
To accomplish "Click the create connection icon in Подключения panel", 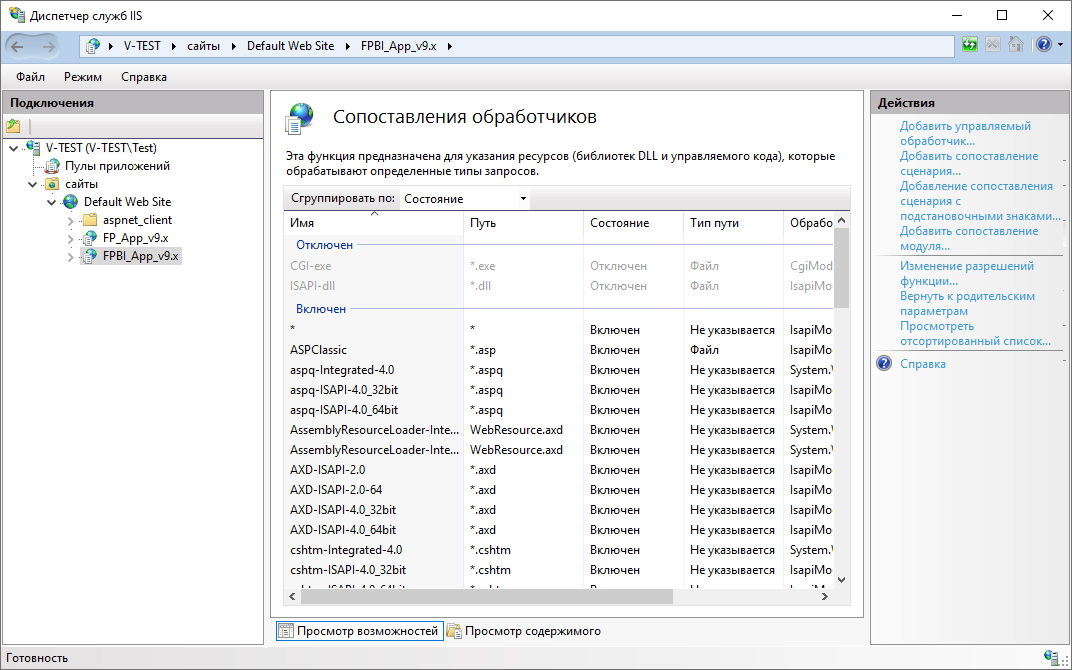I will (13, 126).
